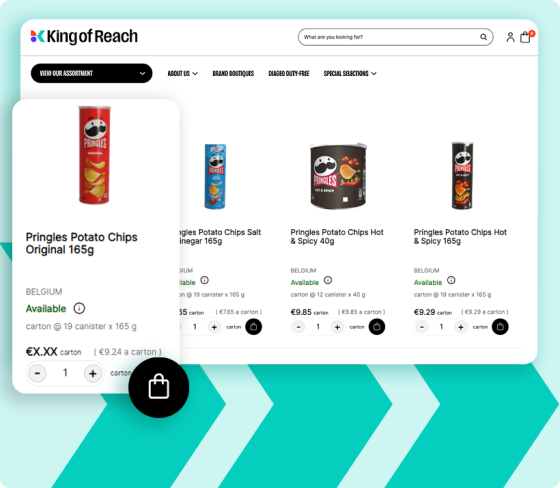Click the search magnifier icon
Viewport: 560px width, 488px height.
click(483, 37)
